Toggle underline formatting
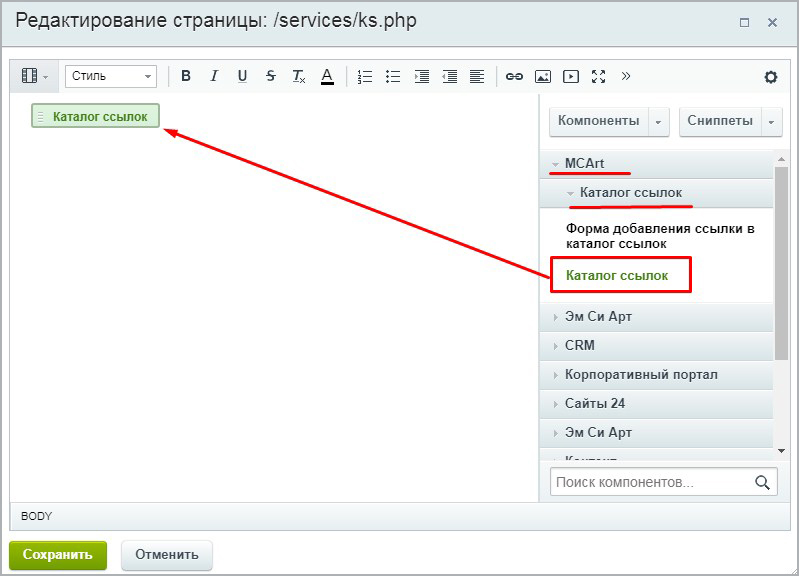 [243, 76]
